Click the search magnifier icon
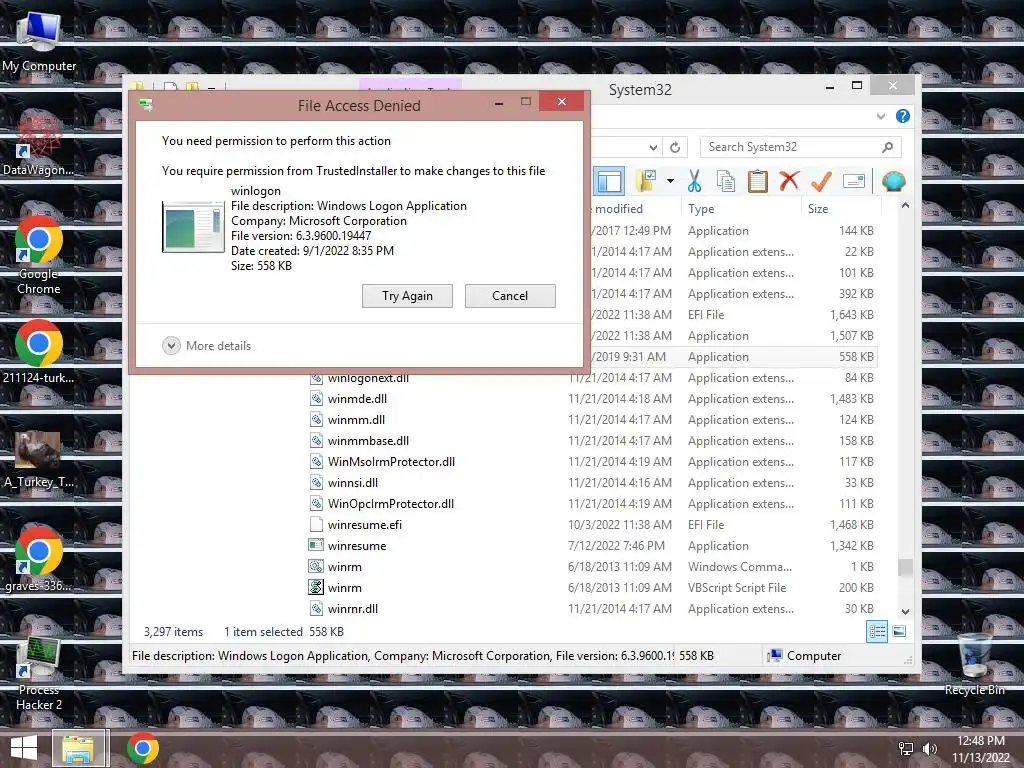Screen dimensions: 1024x768 pos(887,147)
